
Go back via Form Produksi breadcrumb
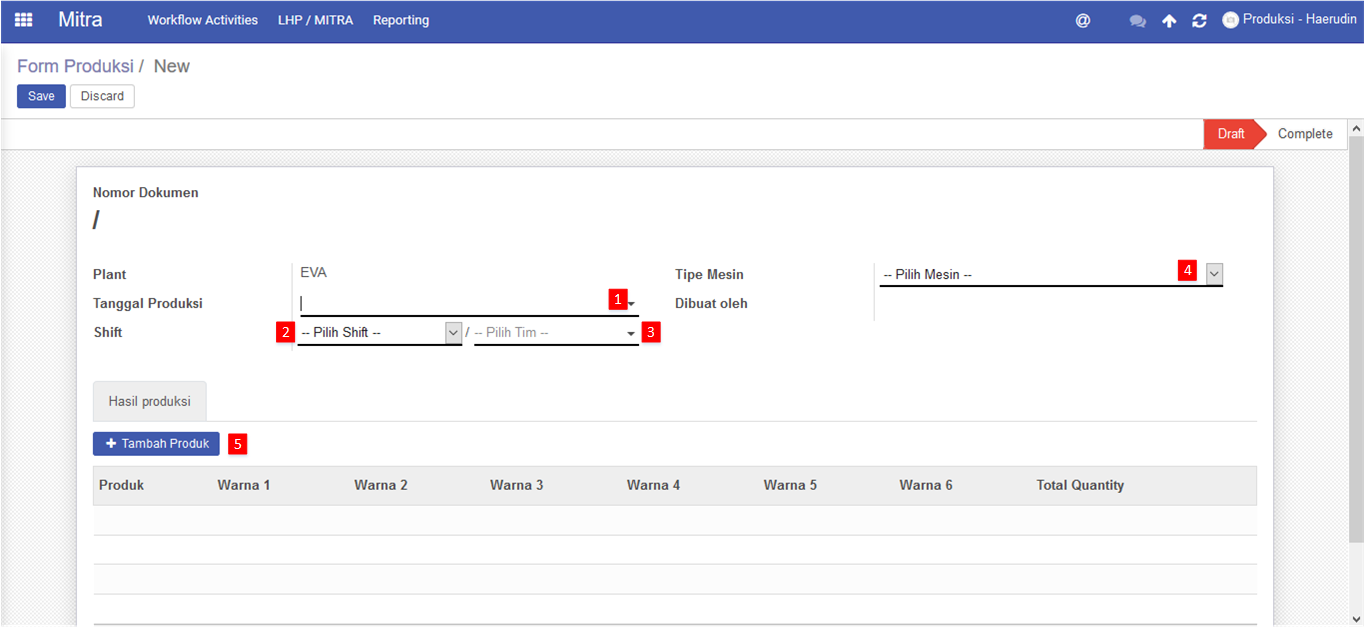click(75, 66)
